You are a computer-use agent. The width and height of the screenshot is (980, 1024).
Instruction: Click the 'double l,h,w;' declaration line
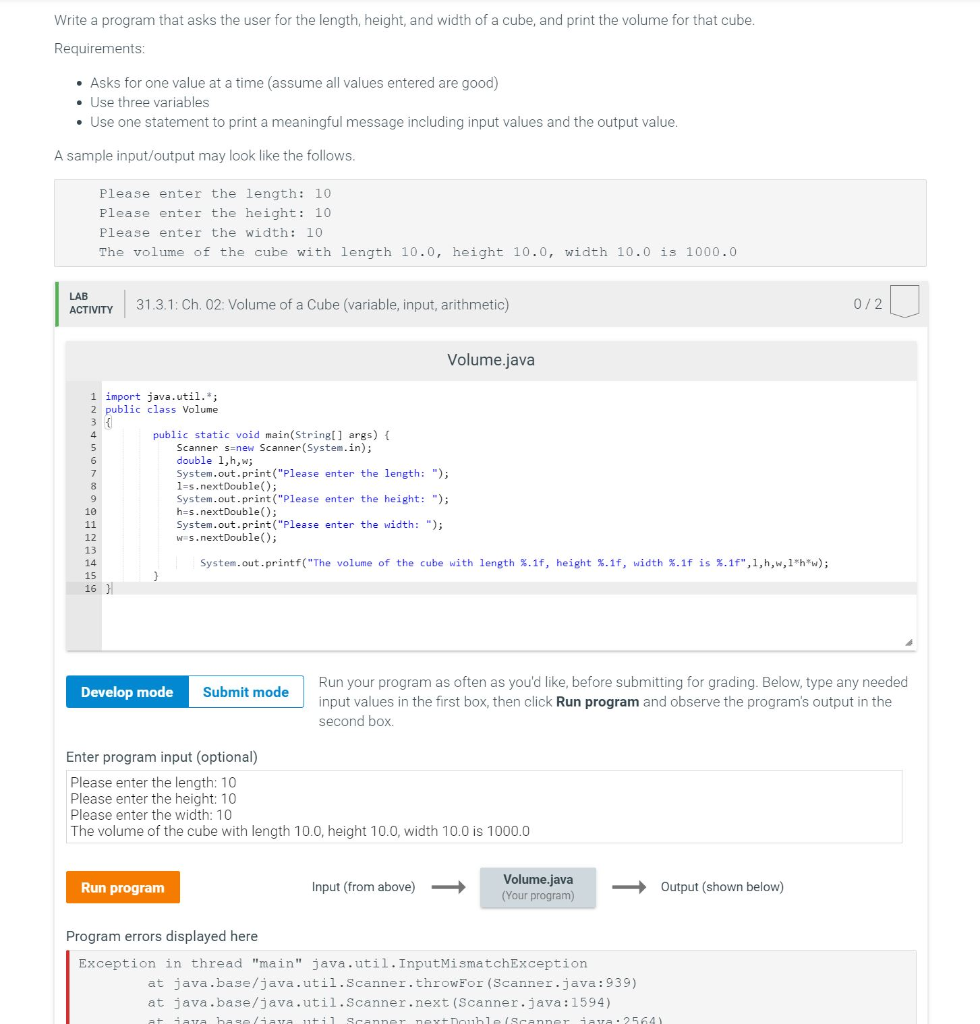tap(215, 460)
